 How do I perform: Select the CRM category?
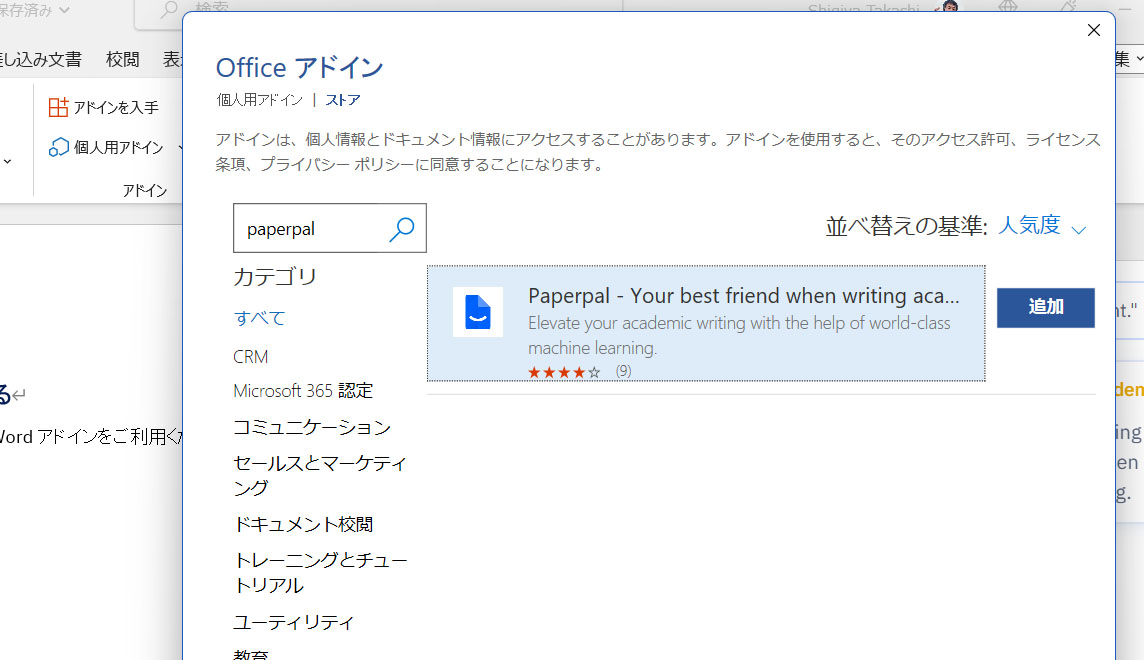coord(250,356)
